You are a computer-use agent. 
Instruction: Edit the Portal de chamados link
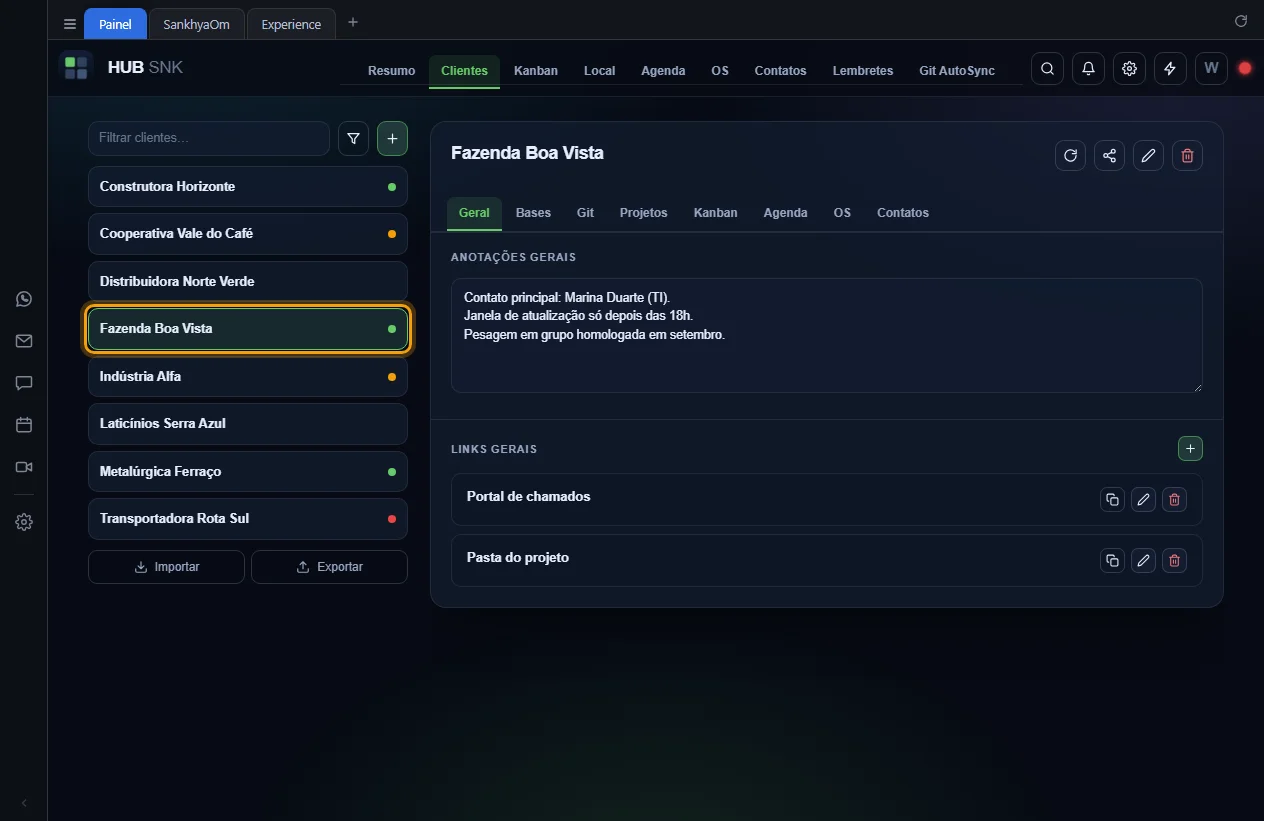[x=1143, y=500]
